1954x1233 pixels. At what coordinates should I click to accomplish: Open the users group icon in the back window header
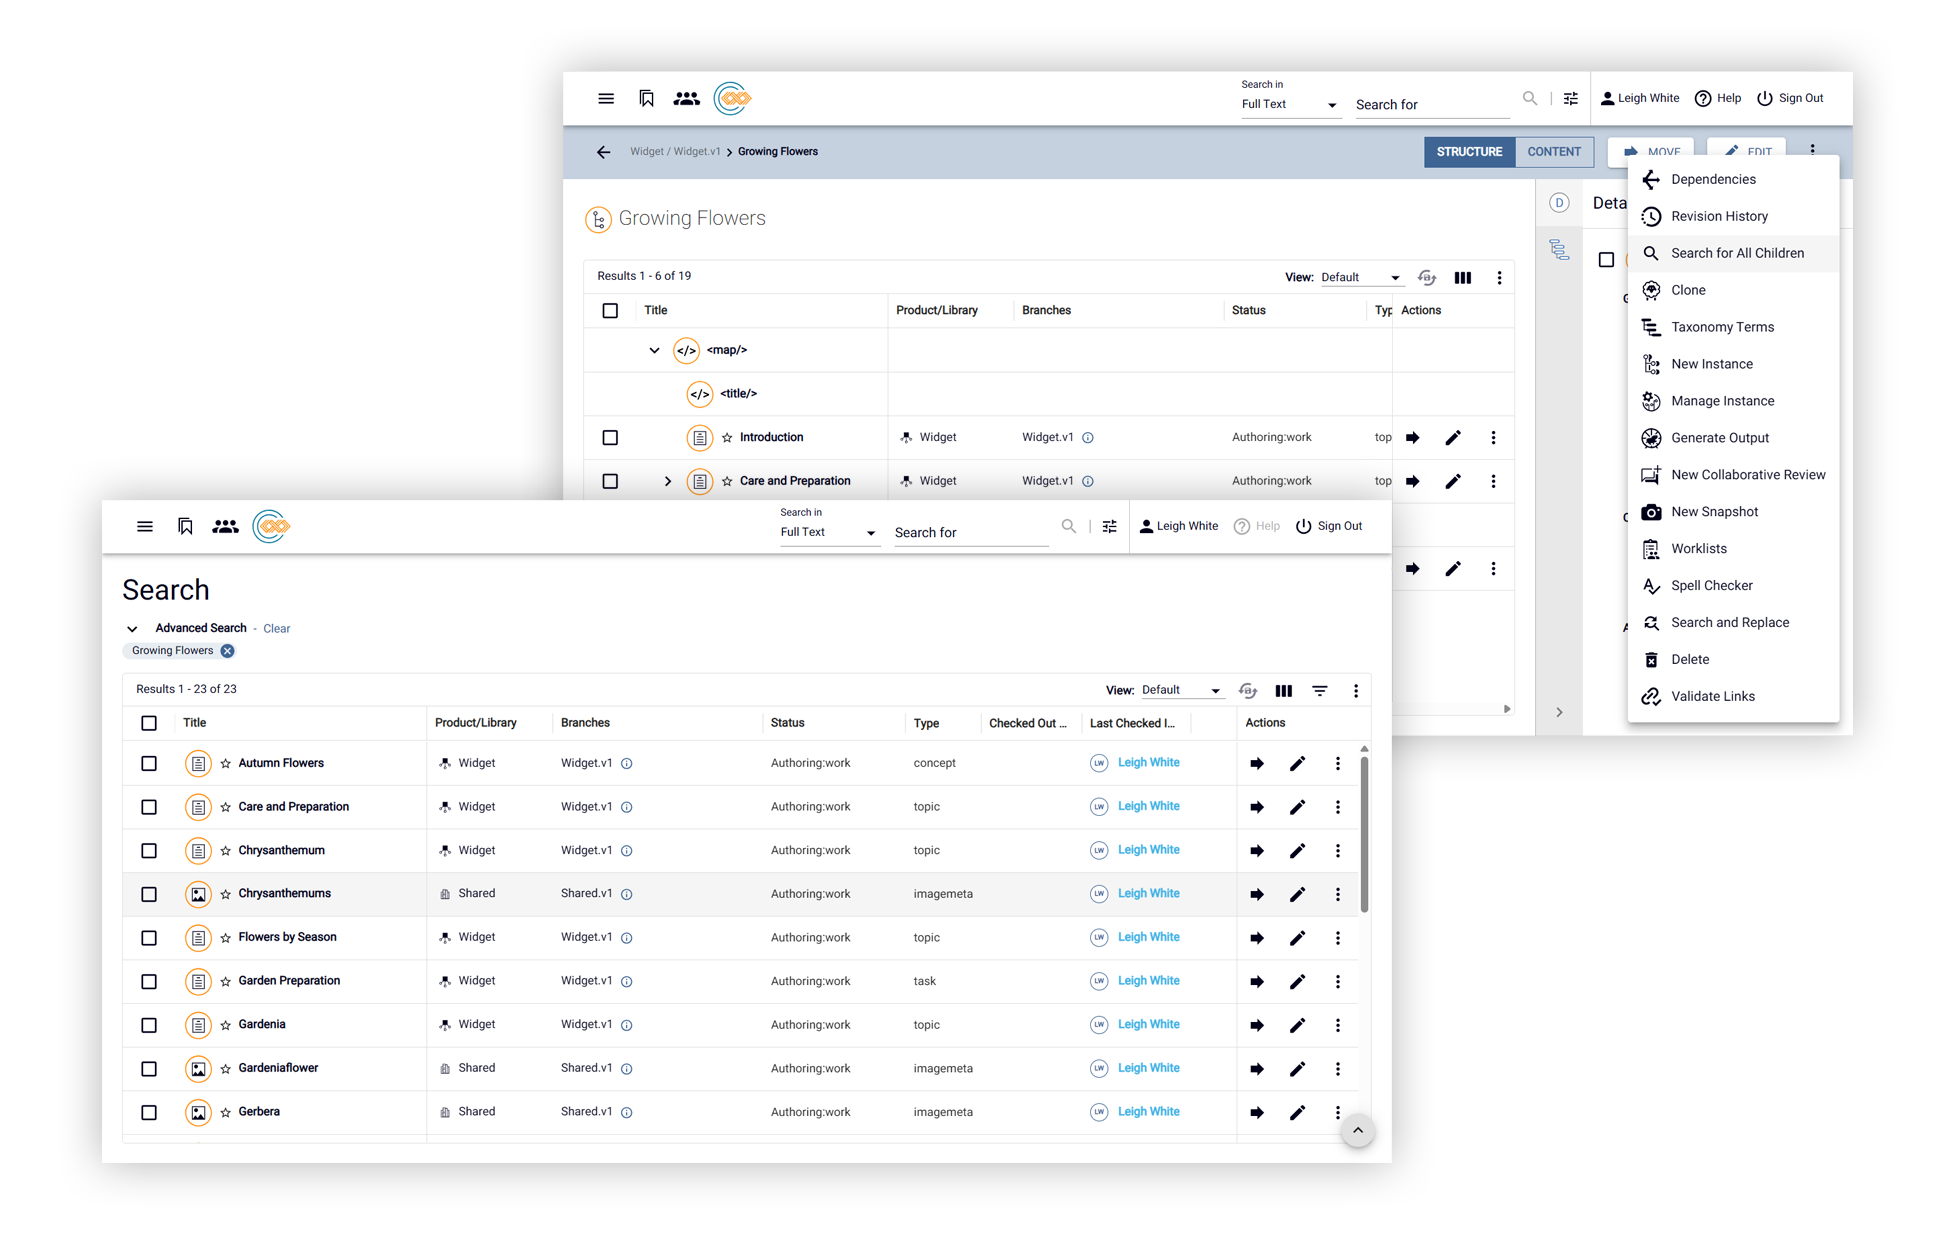tap(686, 98)
